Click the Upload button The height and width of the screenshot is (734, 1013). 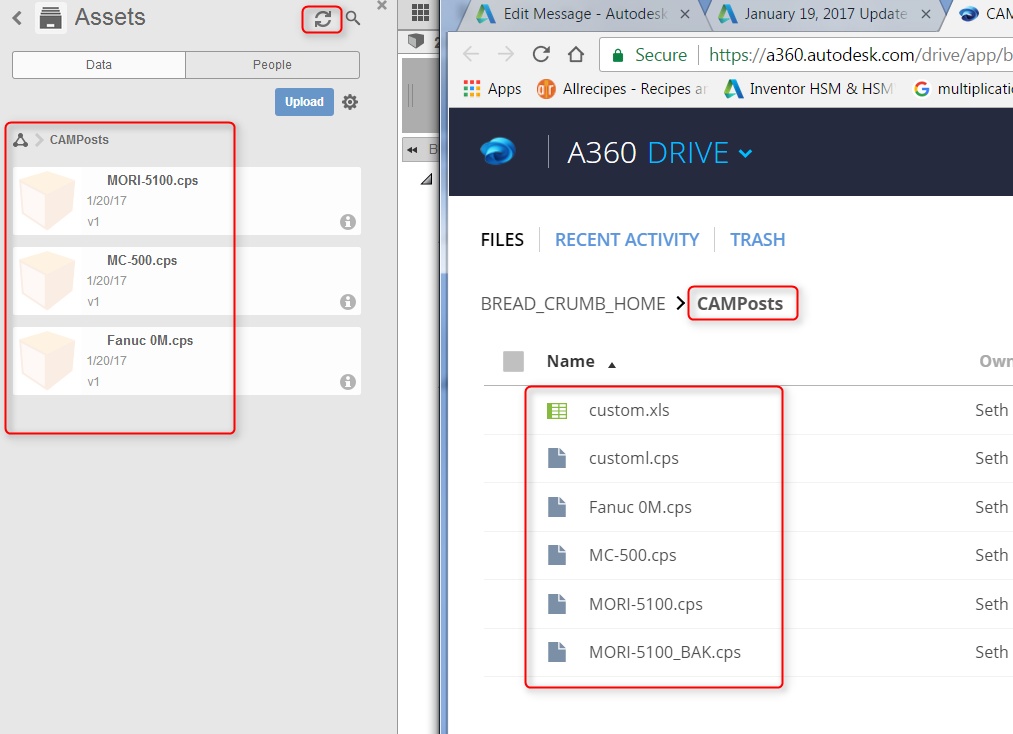304,102
